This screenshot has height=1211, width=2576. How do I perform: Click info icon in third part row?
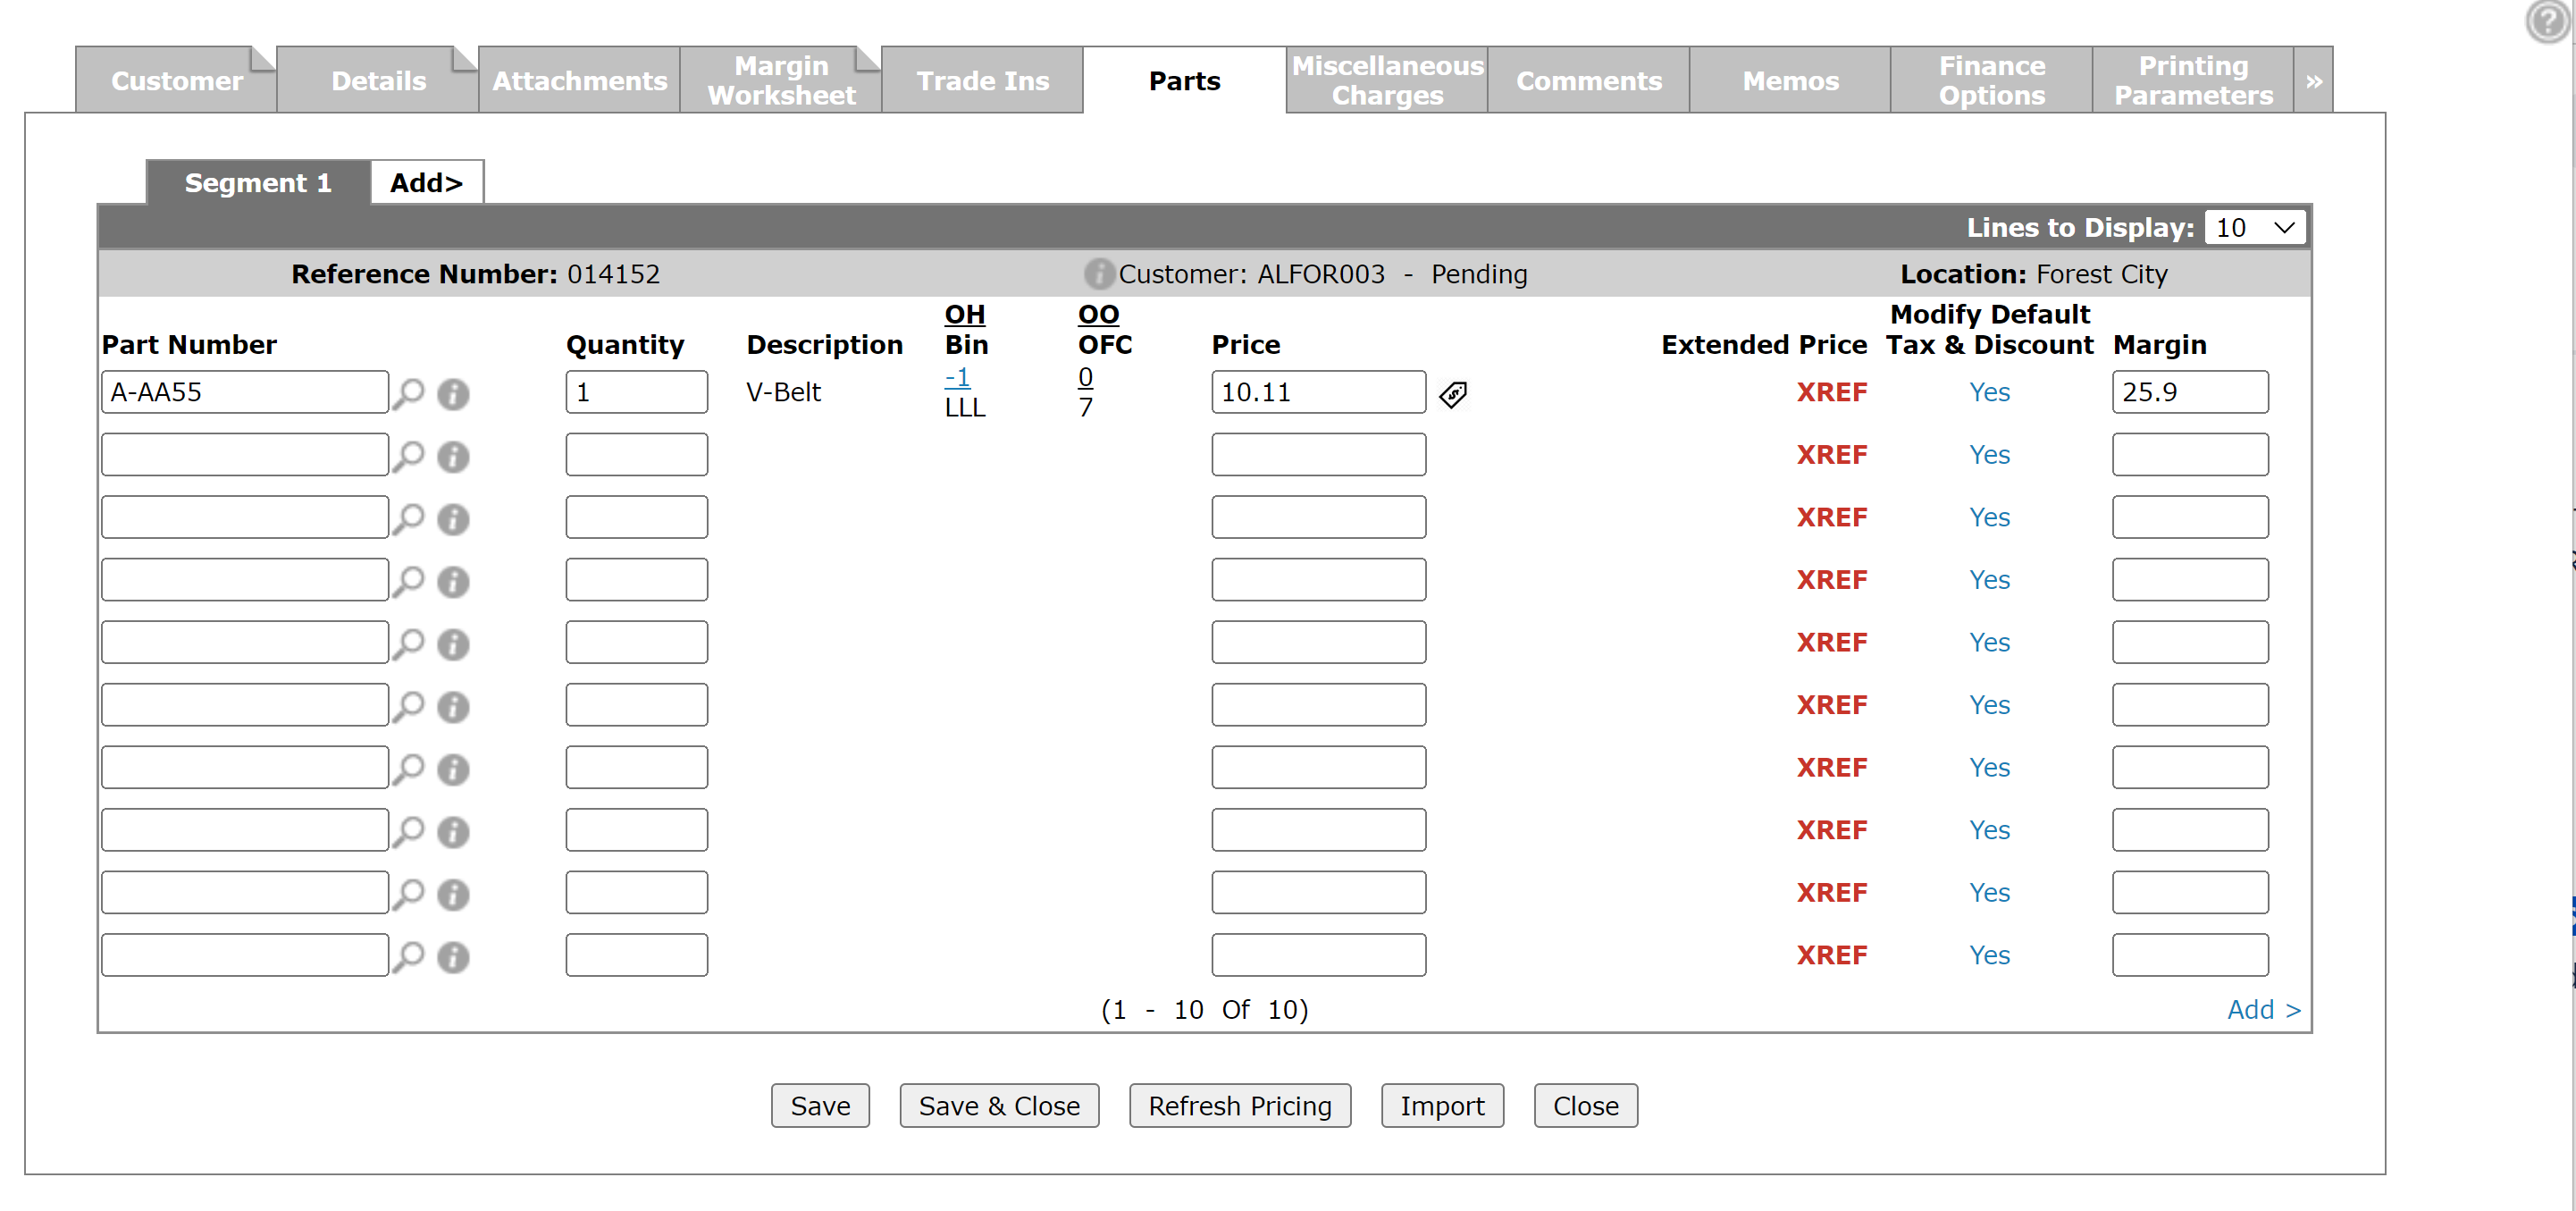[x=453, y=519]
